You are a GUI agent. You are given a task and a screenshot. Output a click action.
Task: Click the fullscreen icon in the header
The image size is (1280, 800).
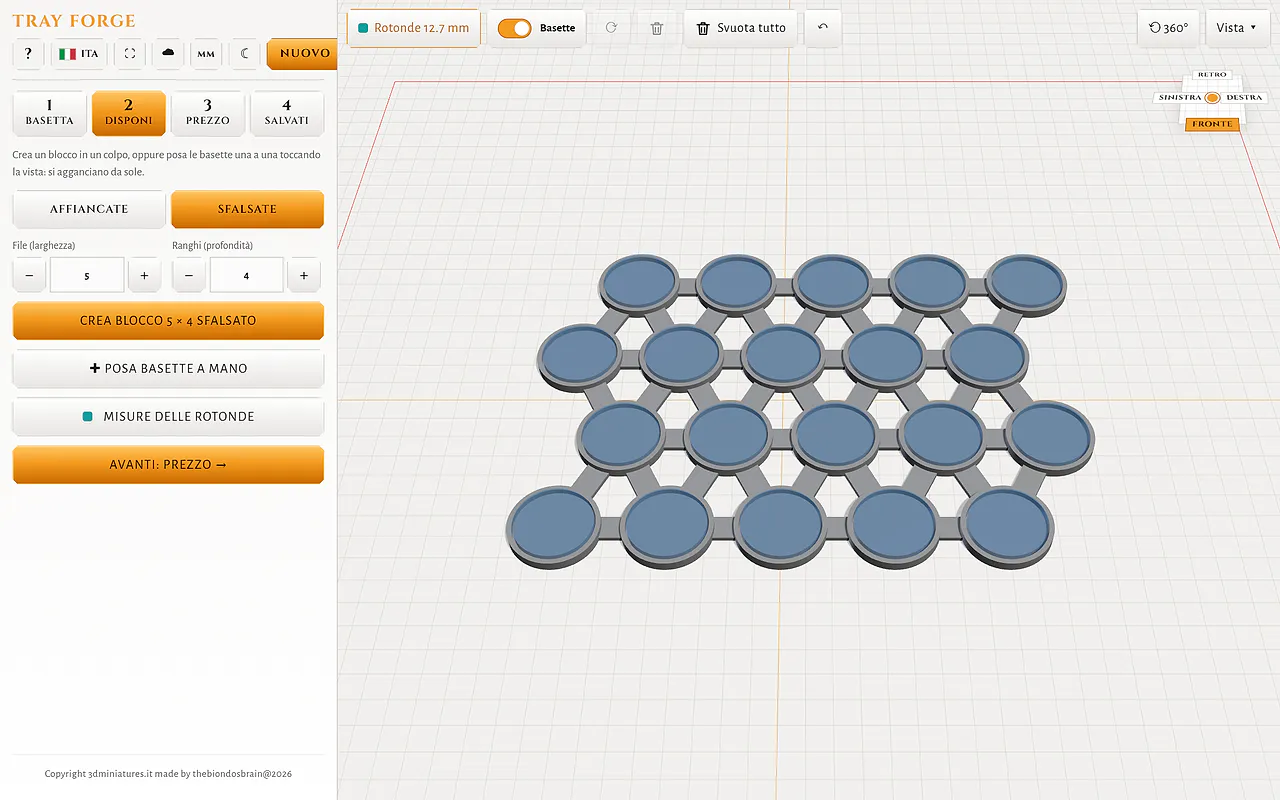[130, 53]
